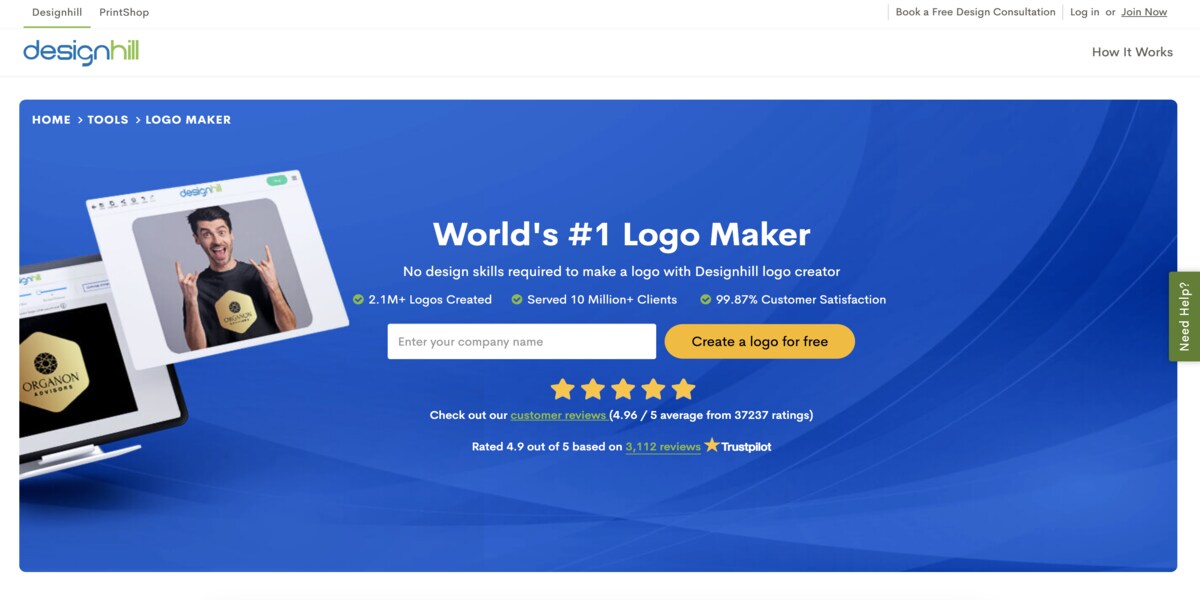Open the 3,112 reviews Trustpilot link
Viewport: 1200px width, 600px height.
pyautogui.click(x=663, y=447)
